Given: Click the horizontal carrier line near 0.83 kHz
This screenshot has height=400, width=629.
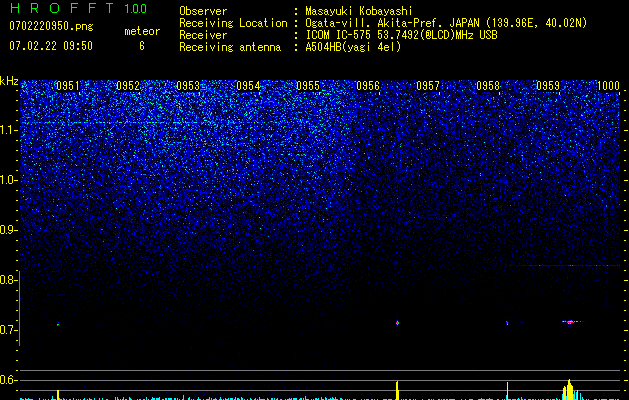Looking at the screenshot, I should (x=562, y=265).
